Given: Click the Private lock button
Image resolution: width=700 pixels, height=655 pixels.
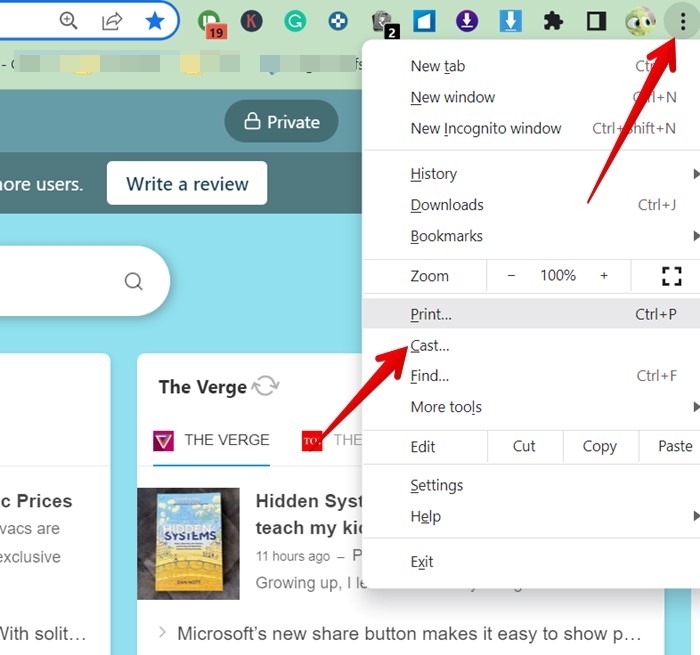Looking at the screenshot, I should tap(281, 121).
